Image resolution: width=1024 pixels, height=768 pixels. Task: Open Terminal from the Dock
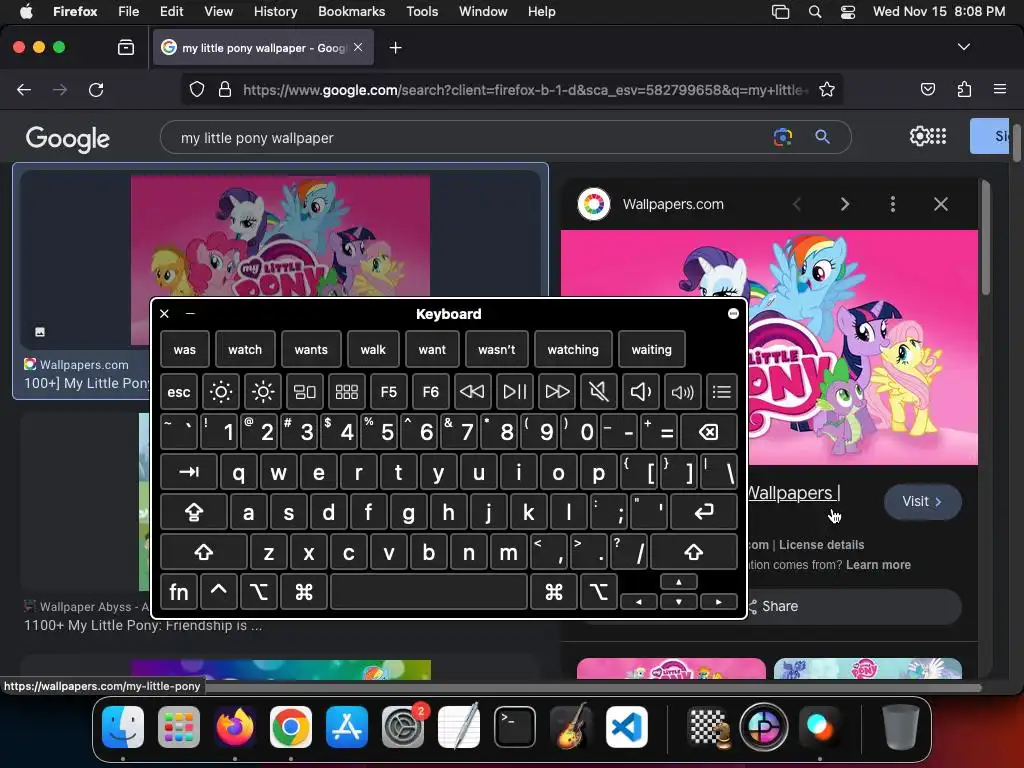pos(515,727)
